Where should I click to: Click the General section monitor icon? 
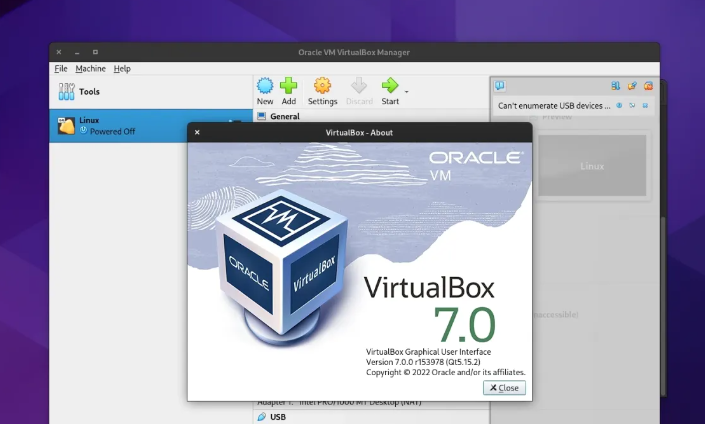tap(261, 116)
